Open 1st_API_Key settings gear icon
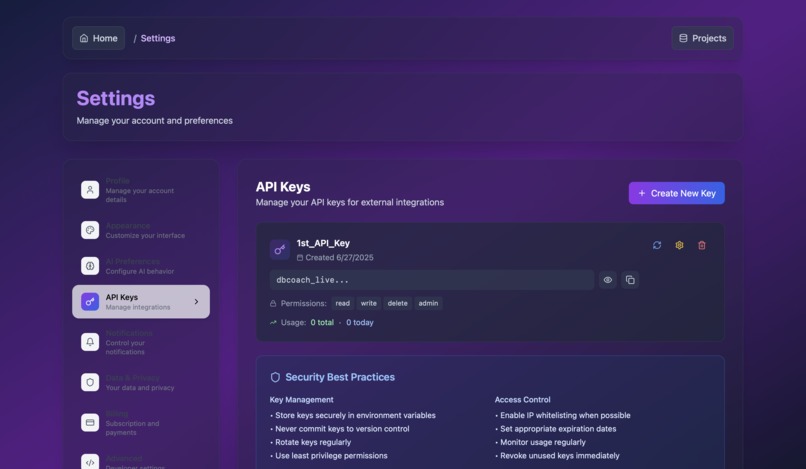806x469 pixels. [680, 245]
